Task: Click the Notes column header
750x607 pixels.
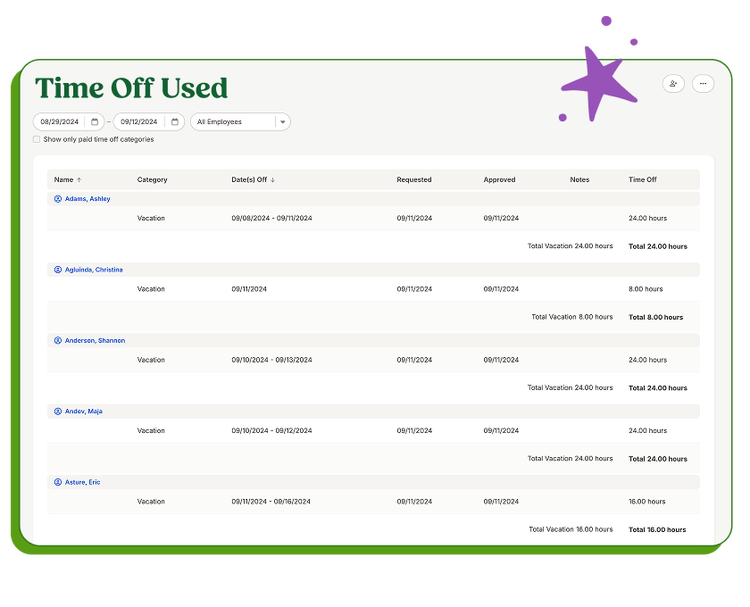Action: tap(579, 180)
